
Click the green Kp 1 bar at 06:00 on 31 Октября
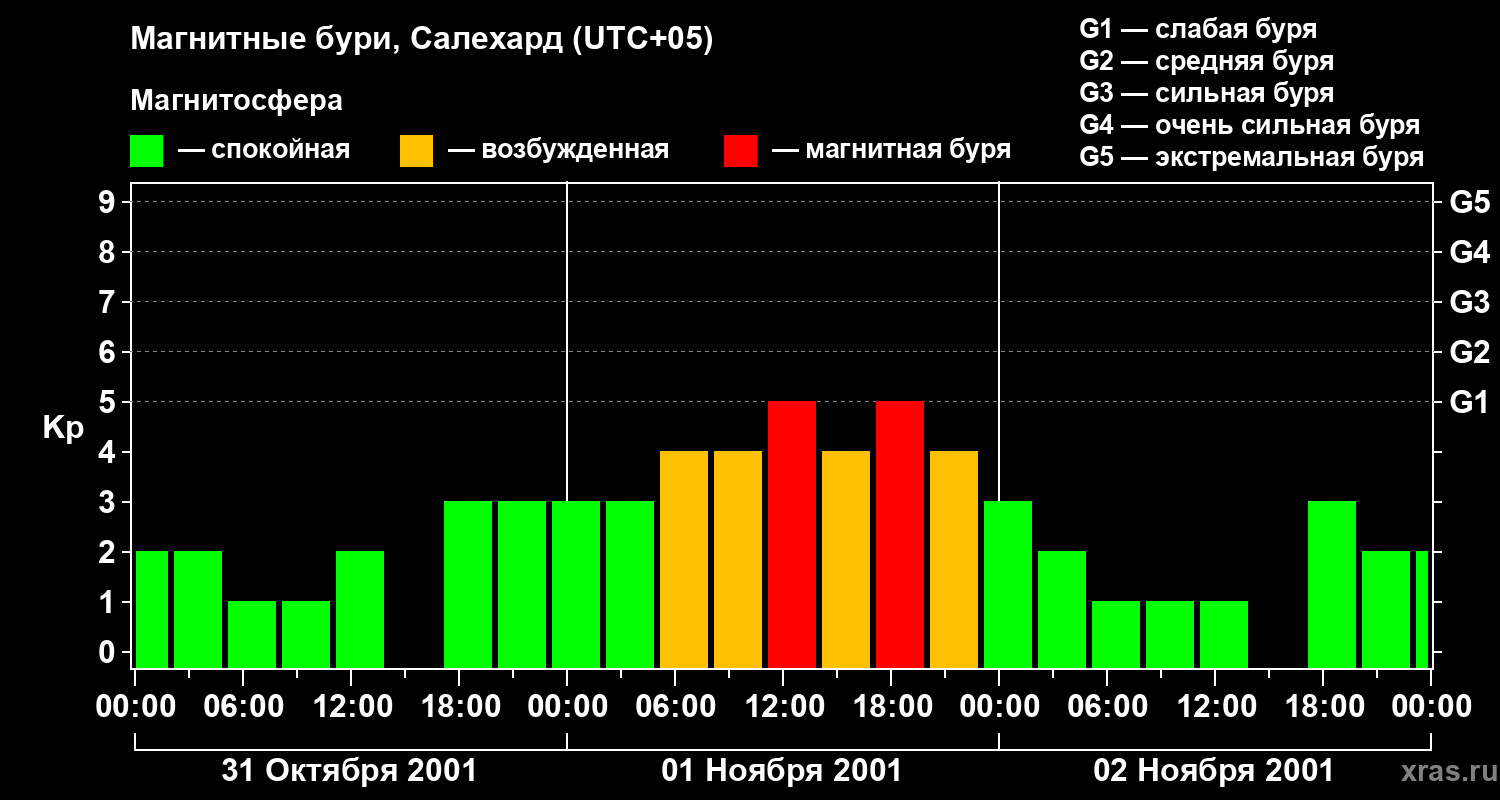(252, 634)
